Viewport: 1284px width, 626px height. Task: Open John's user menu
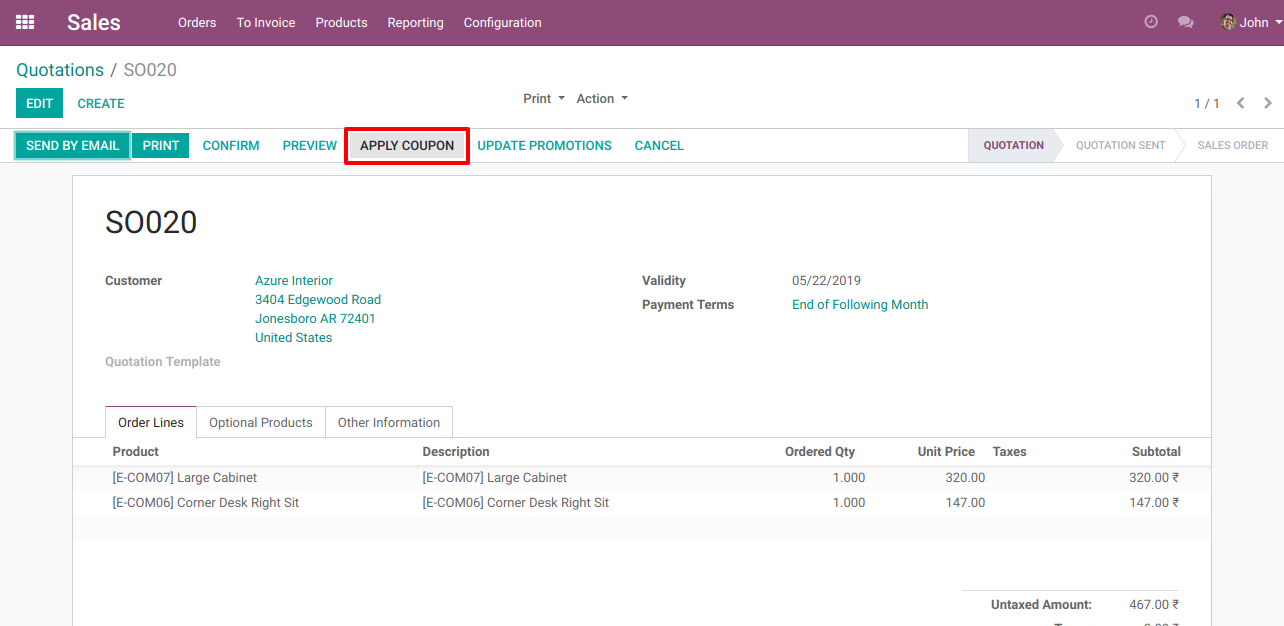pos(1245,22)
